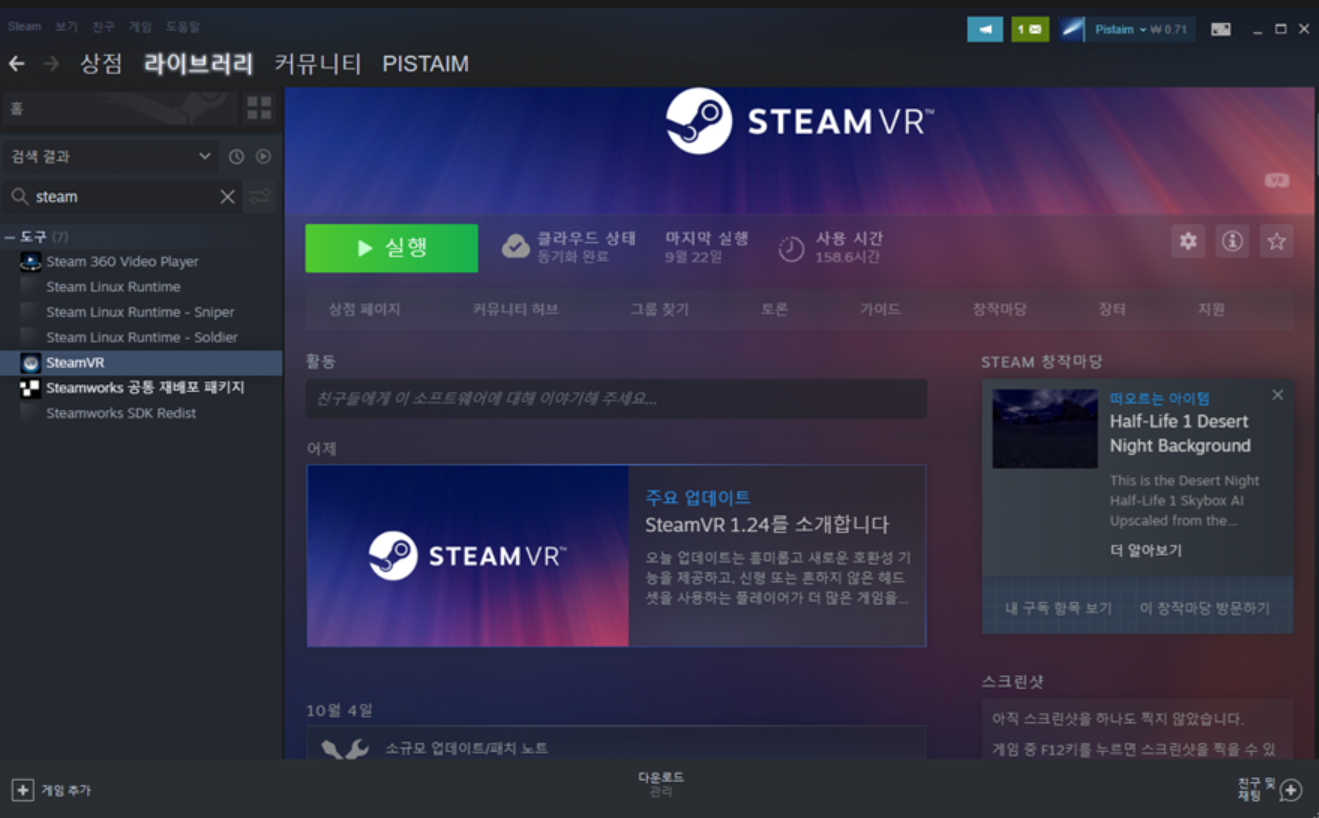Switch to the 커뮤니티 허브 tab
Image resolution: width=1319 pixels, height=818 pixels.
[515, 310]
